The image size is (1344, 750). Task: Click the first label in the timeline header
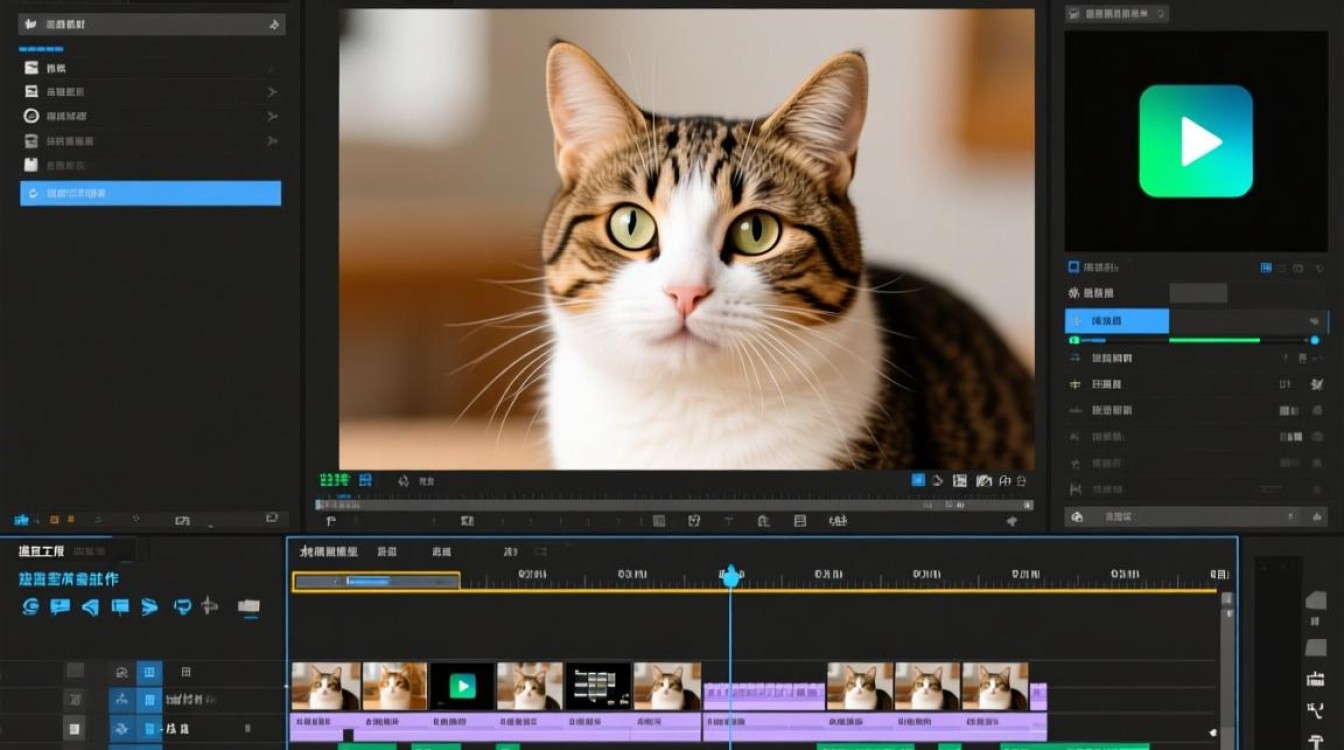tap(329, 551)
